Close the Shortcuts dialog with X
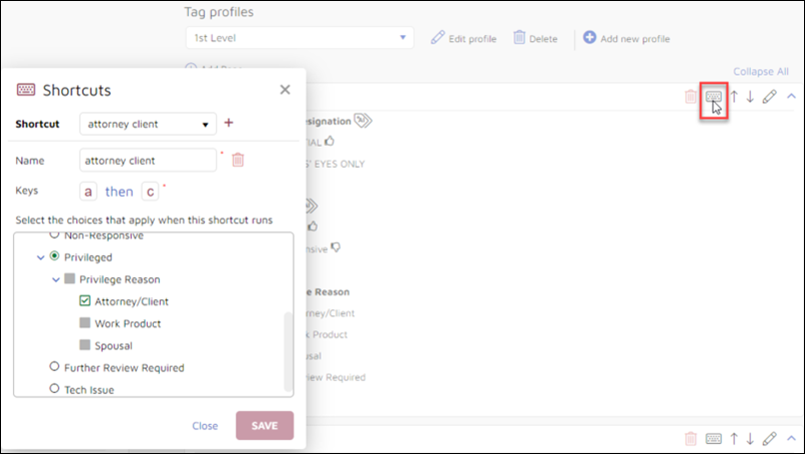The width and height of the screenshot is (805, 454). pos(285,90)
